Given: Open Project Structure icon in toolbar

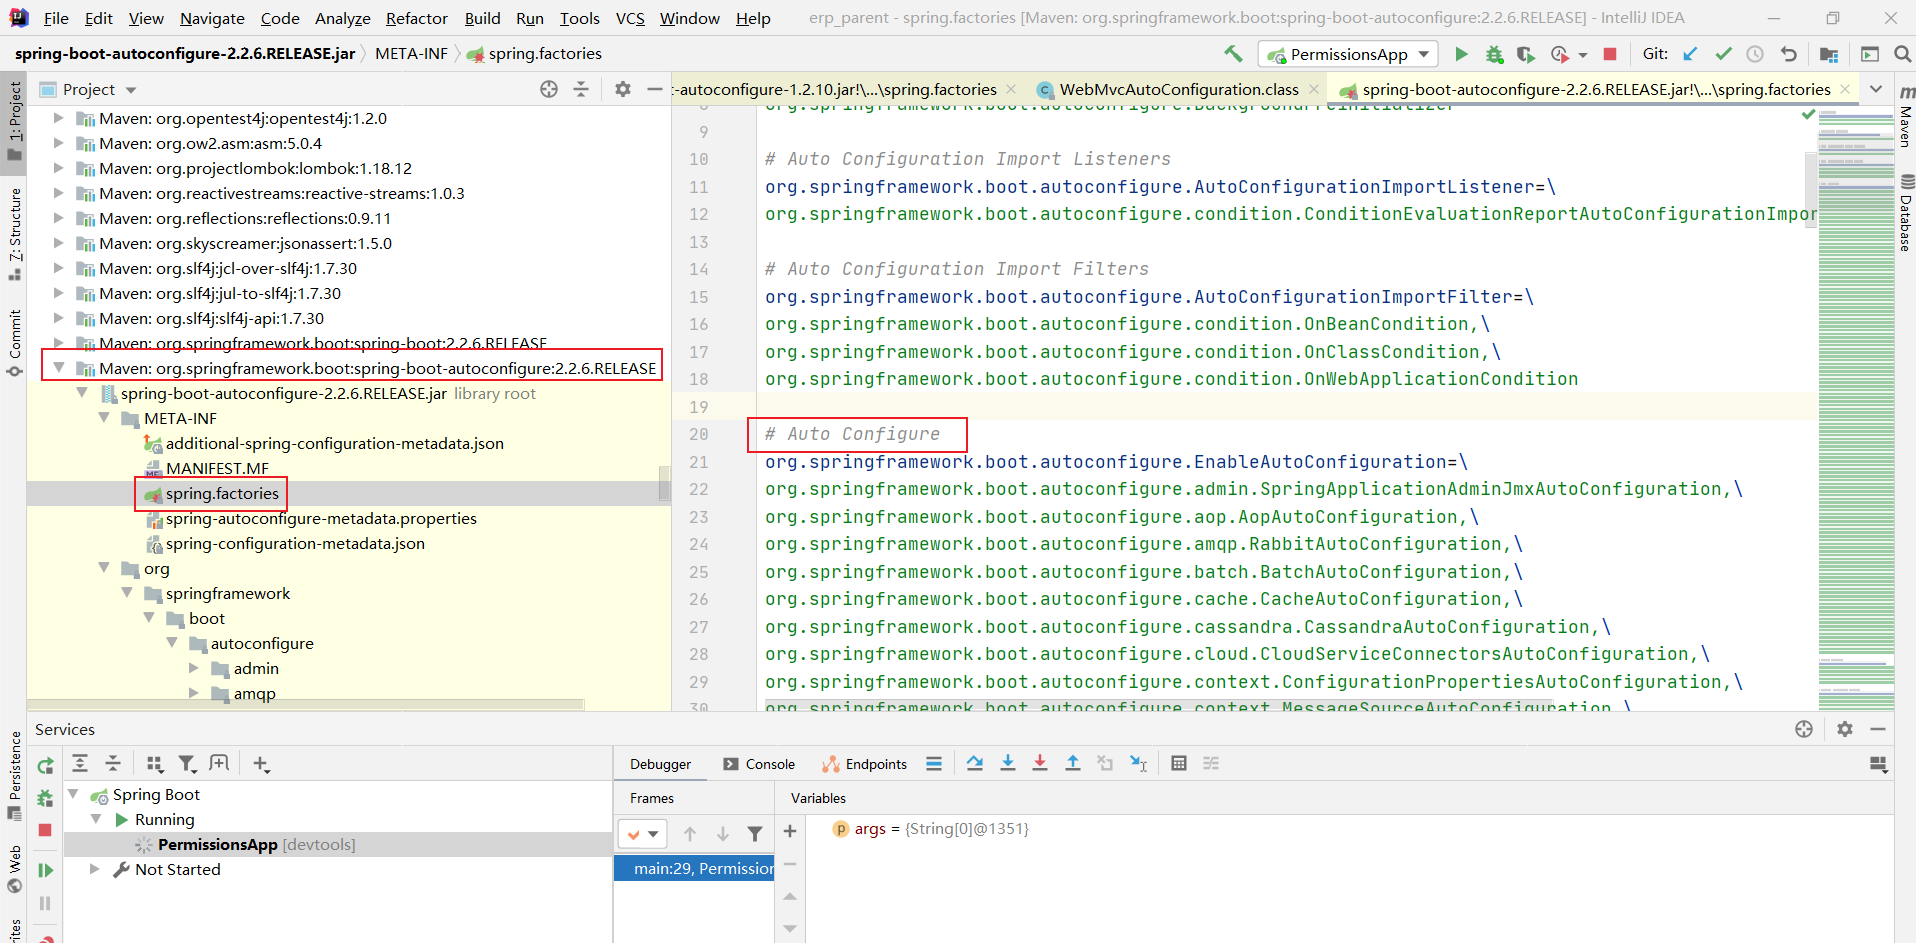Looking at the screenshot, I should (1829, 54).
